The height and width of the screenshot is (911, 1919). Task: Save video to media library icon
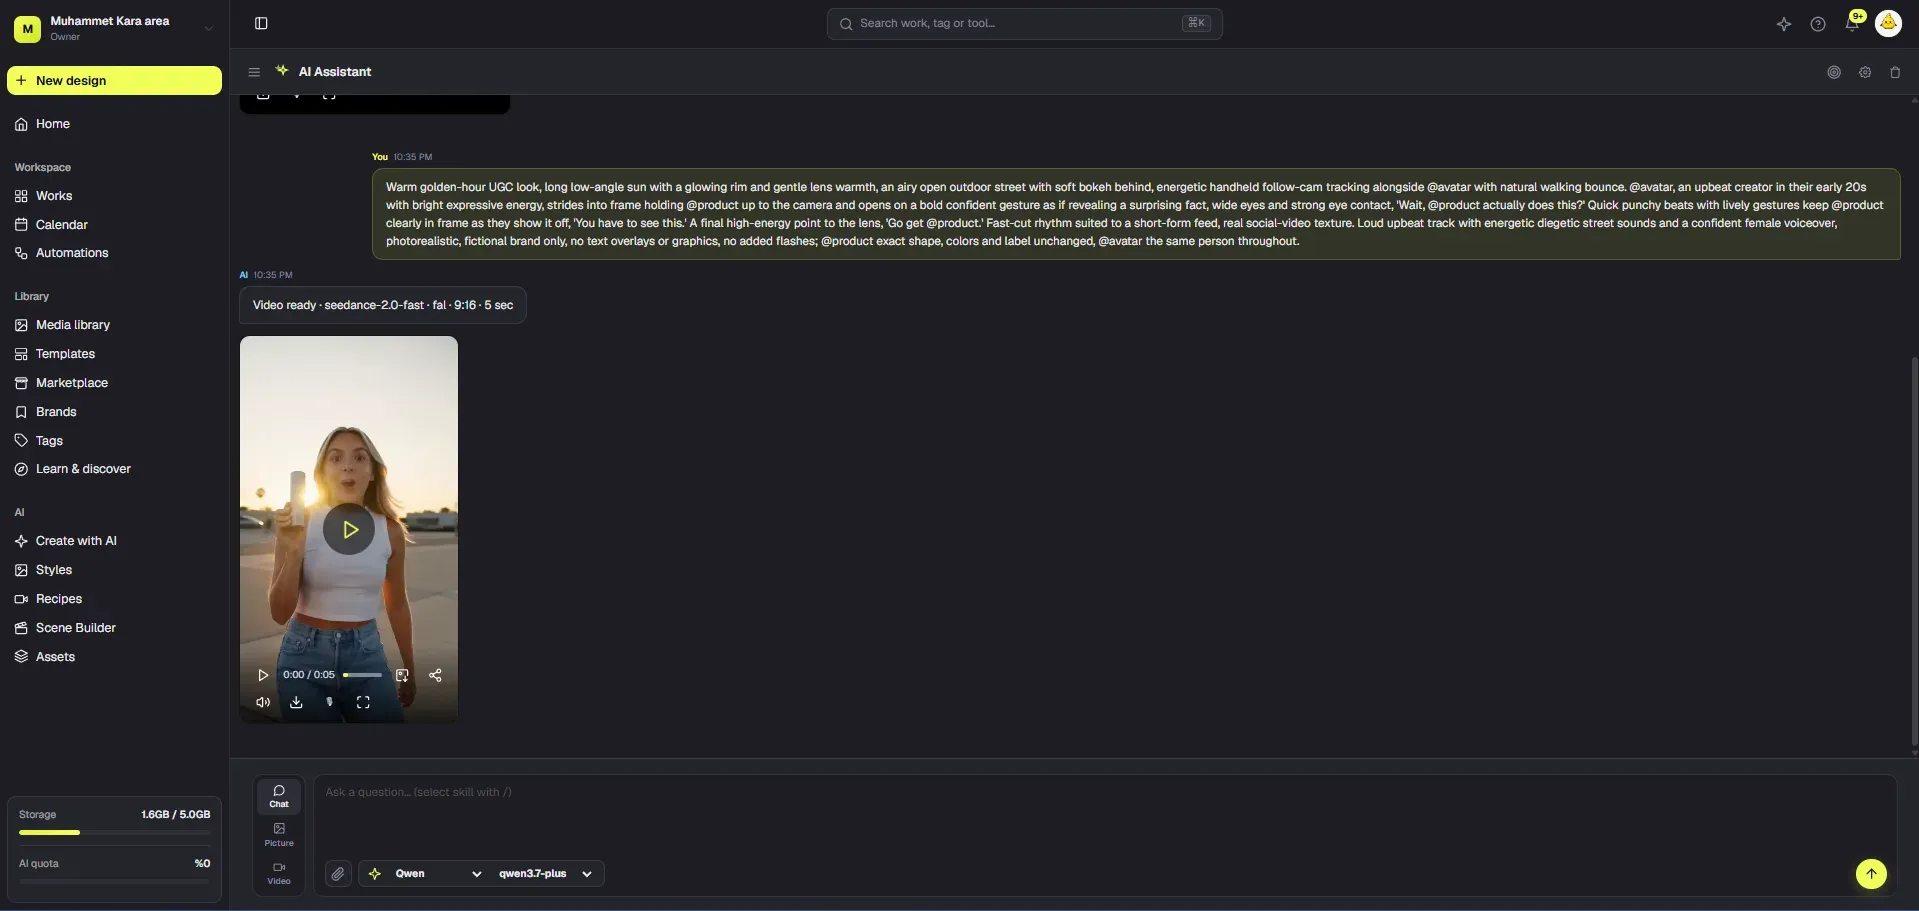point(402,675)
